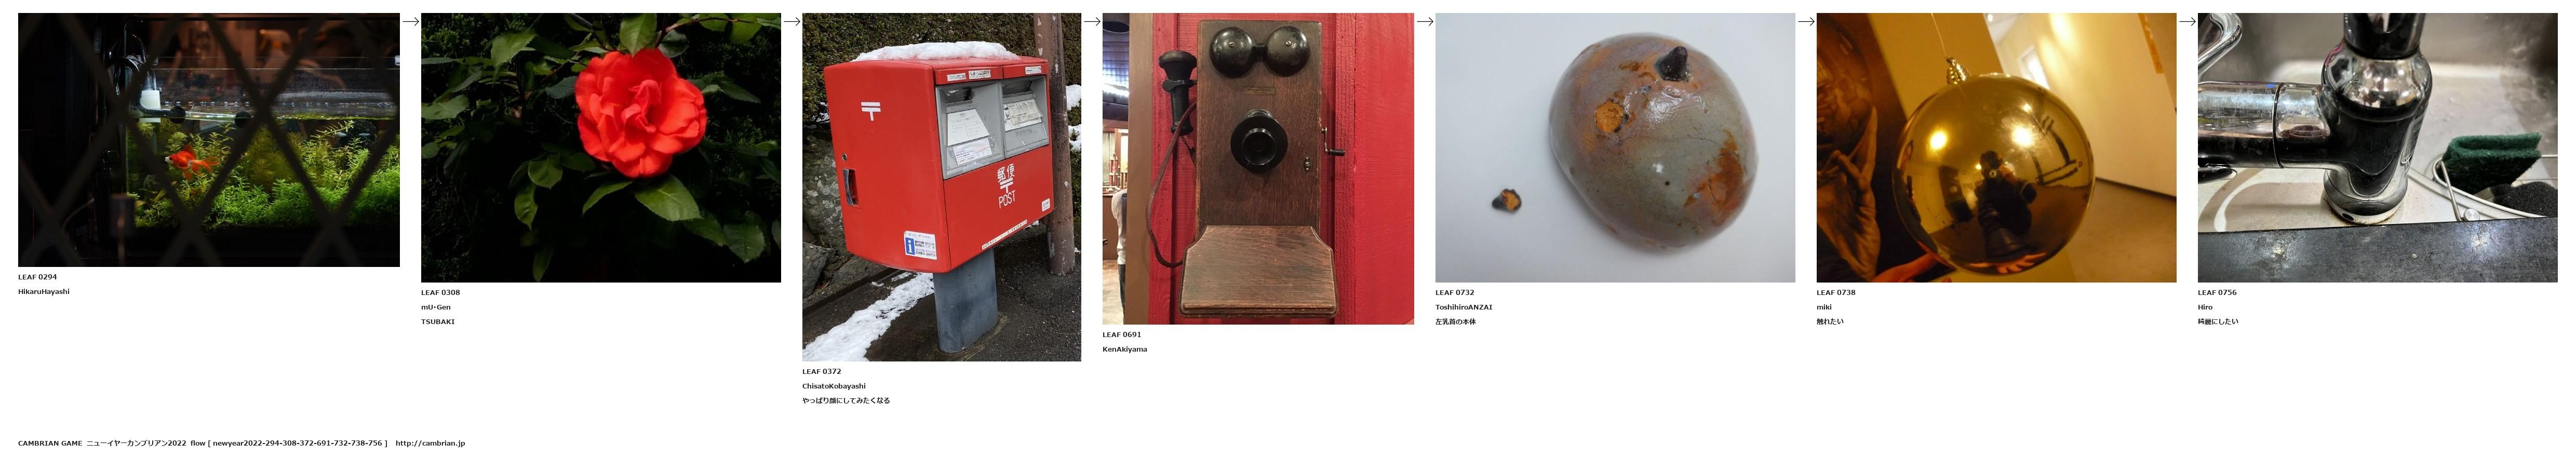Open the red Japanese postbox photo
The image size is (2576, 456).
point(941,187)
